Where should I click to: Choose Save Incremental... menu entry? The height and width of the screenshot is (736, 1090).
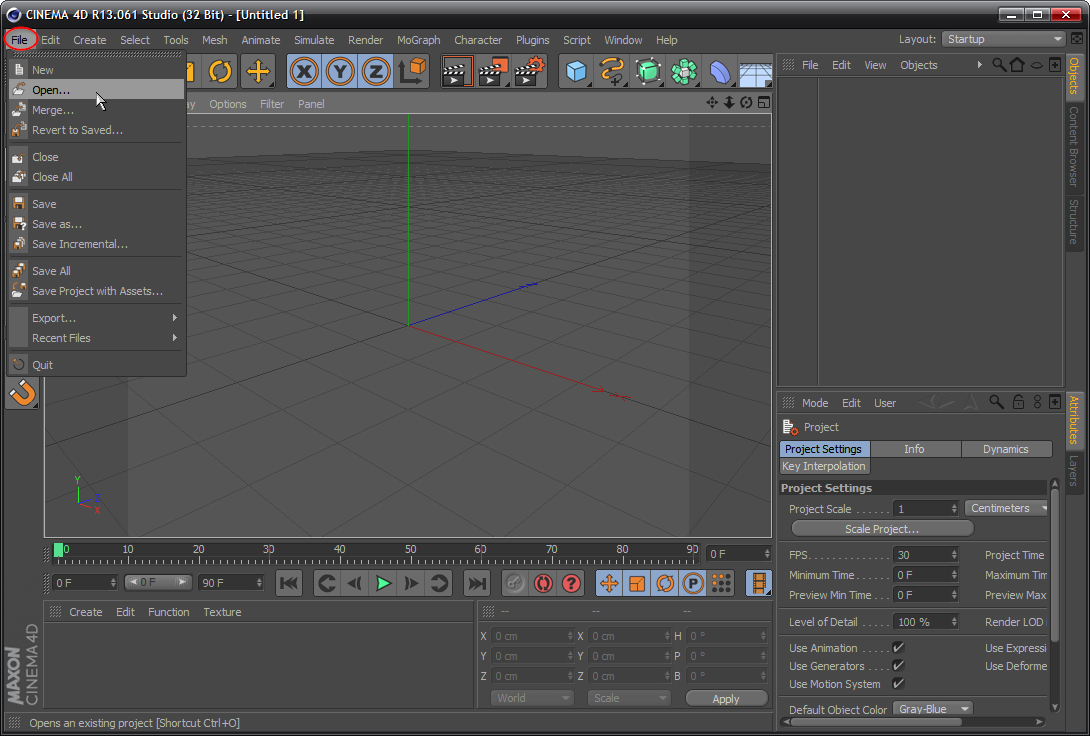tap(97, 244)
